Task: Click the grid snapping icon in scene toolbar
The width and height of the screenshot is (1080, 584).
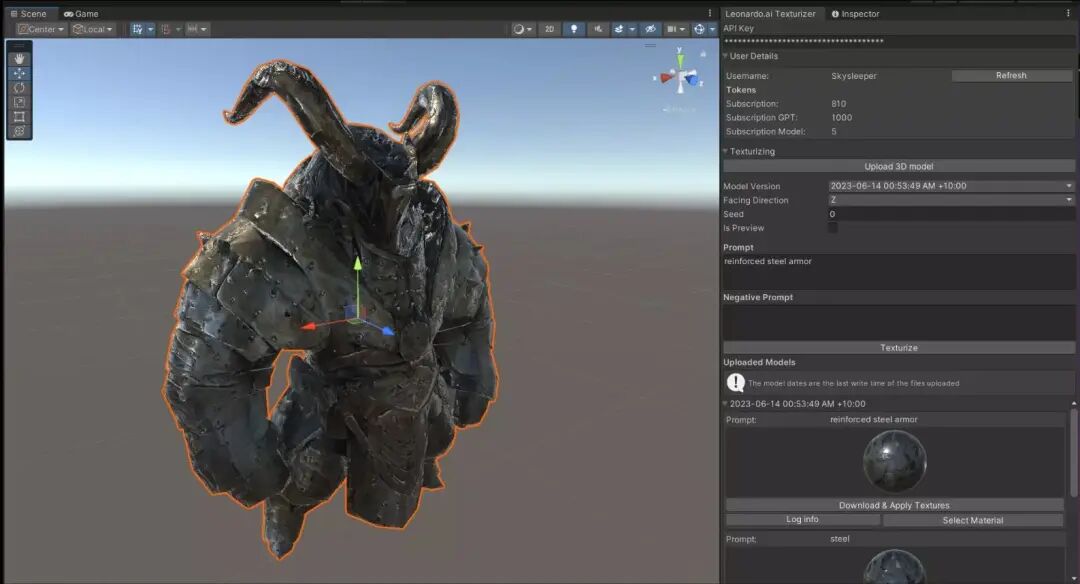Action: click(137, 29)
